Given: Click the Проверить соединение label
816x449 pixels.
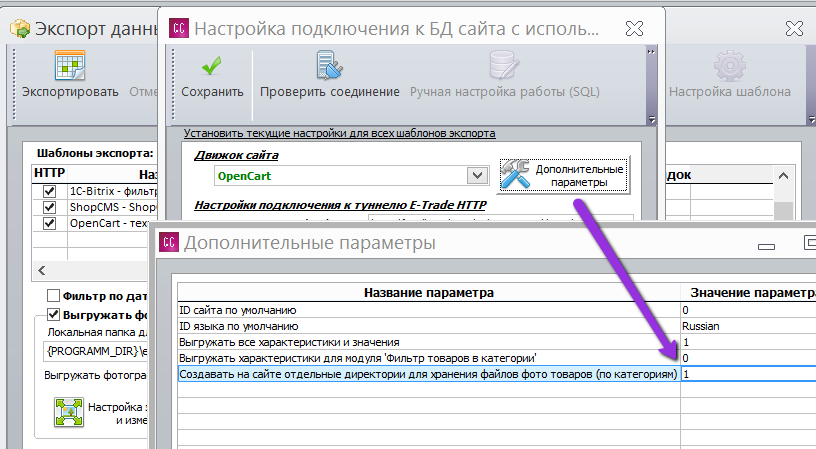Looking at the screenshot, I should coord(330,92).
